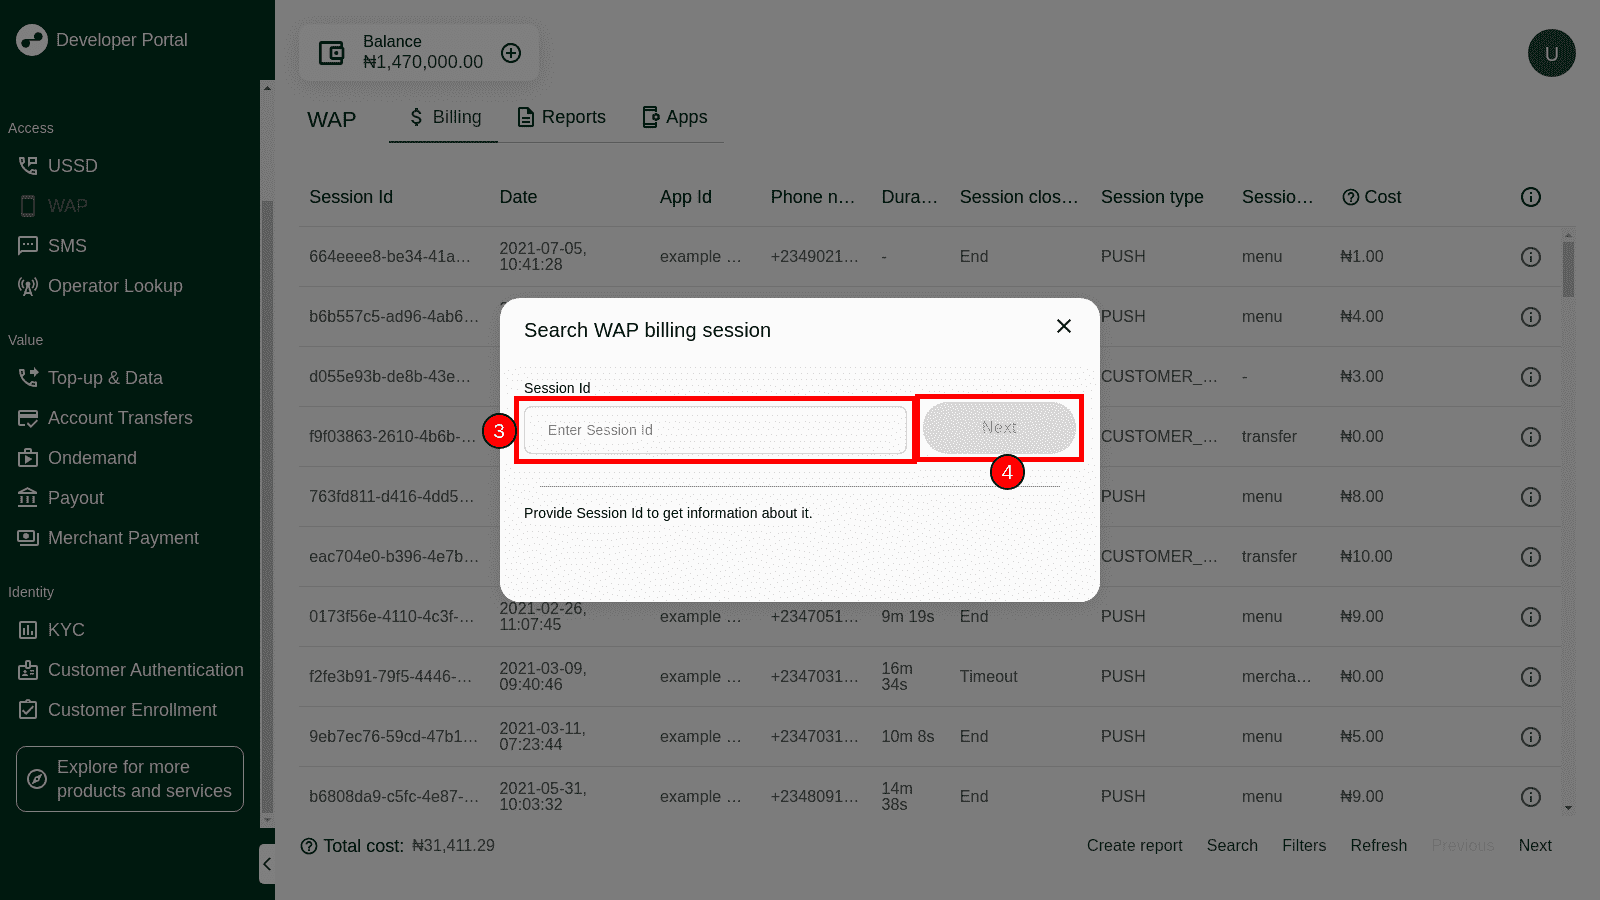Switch to the Reports tab
Viewport: 1600px width, 900px height.
[x=561, y=117]
